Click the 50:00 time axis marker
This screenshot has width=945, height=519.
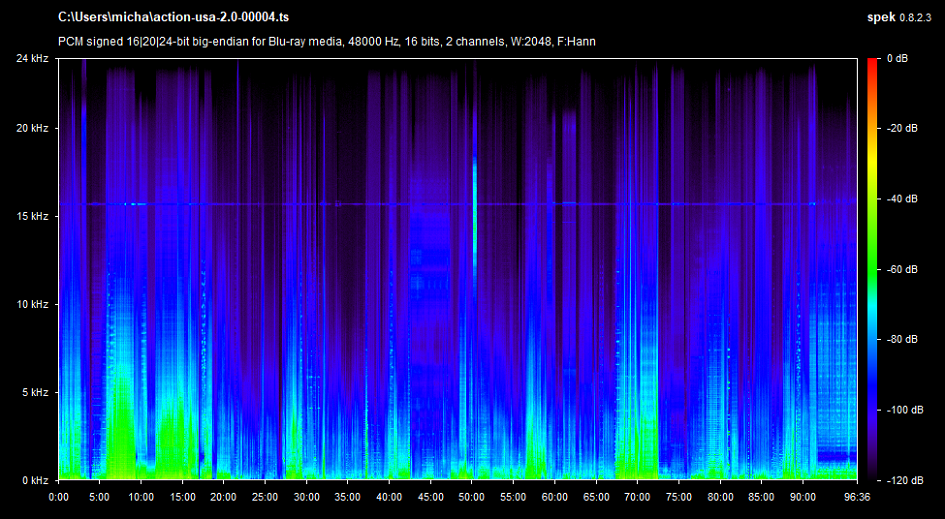tap(472, 496)
